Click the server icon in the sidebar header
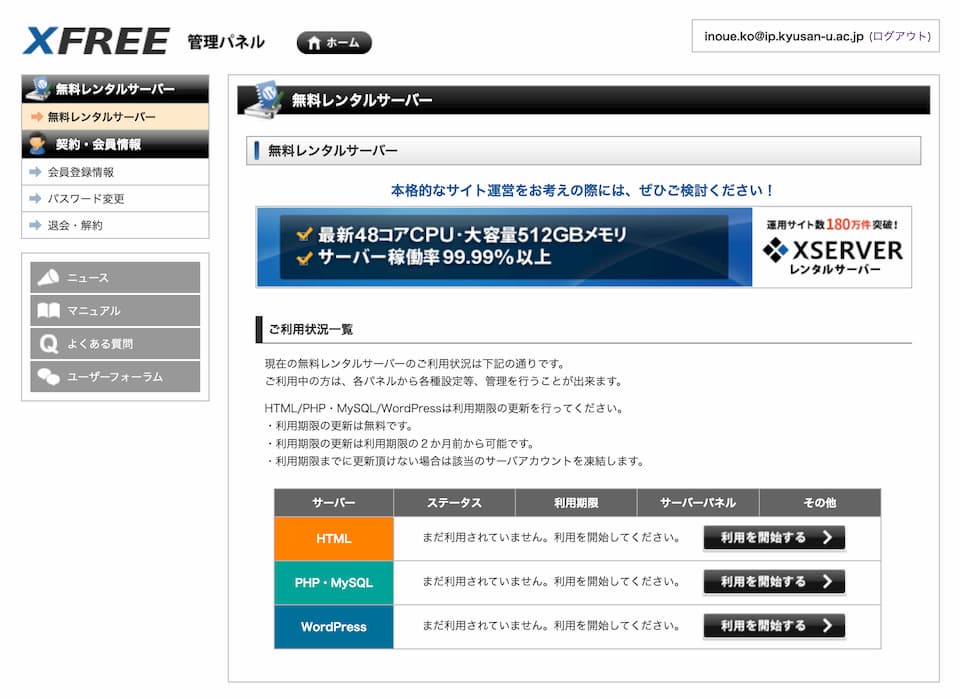This screenshot has height=699, width=960. (x=39, y=89)
